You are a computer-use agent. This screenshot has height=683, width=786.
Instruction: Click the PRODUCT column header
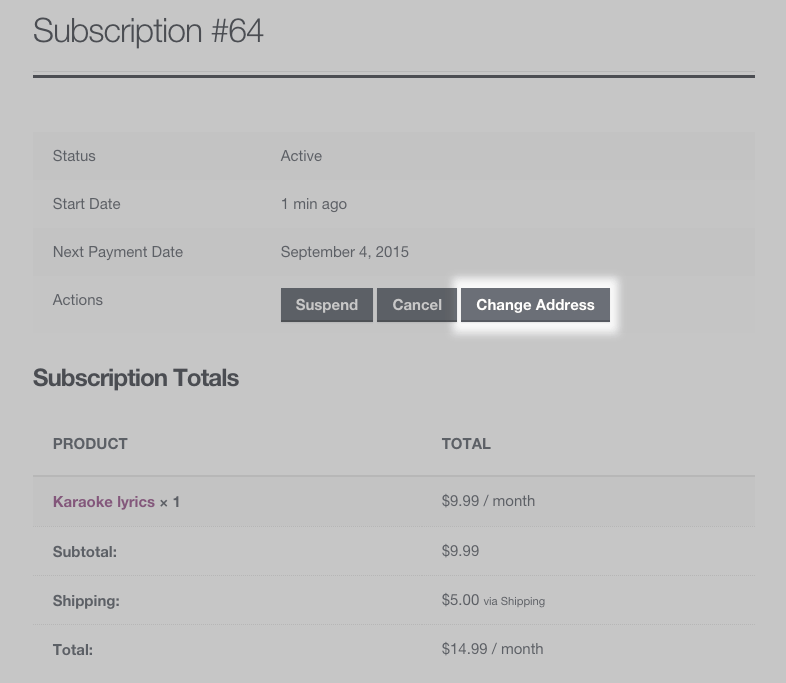tap(90, 443)
